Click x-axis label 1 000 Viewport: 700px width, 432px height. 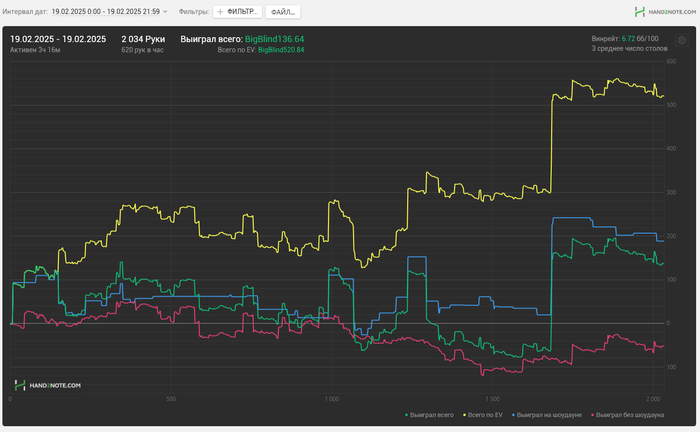coord(332,399)
